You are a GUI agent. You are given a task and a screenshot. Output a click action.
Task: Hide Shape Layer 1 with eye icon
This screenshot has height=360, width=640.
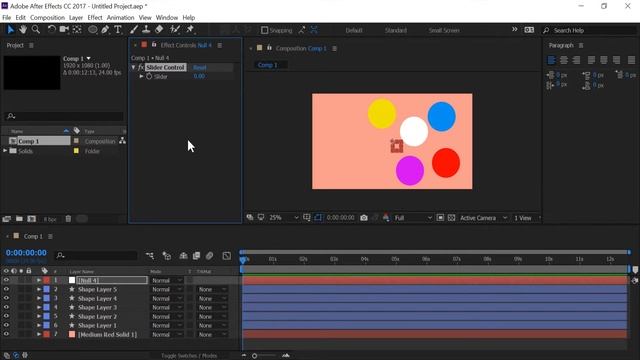coord(6,325)
